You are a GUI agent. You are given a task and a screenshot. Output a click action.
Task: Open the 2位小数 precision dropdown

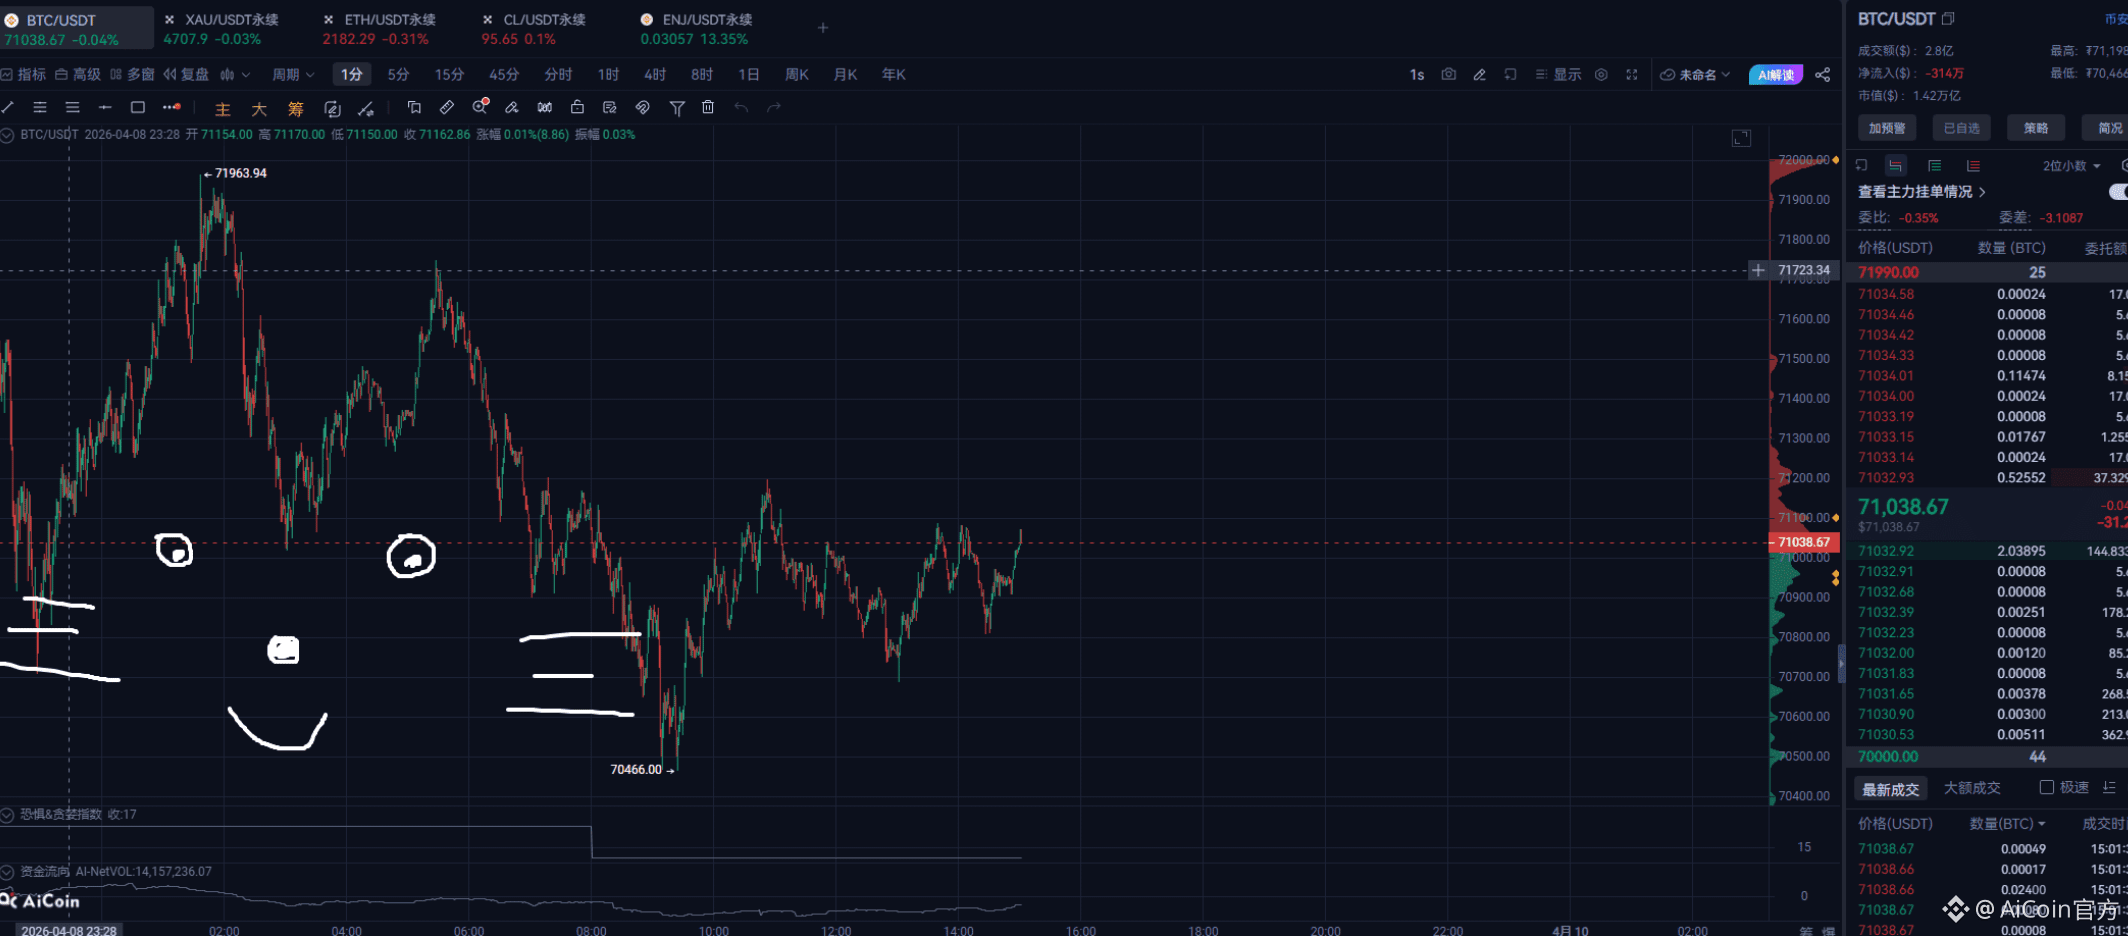point(2071,166)
